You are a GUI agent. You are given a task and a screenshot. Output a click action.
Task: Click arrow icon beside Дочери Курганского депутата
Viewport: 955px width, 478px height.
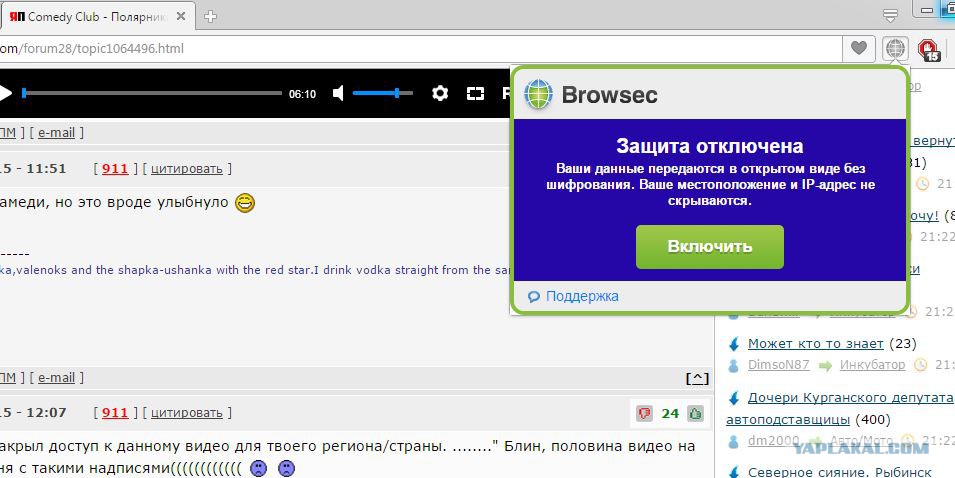click(x=733, y=398)
